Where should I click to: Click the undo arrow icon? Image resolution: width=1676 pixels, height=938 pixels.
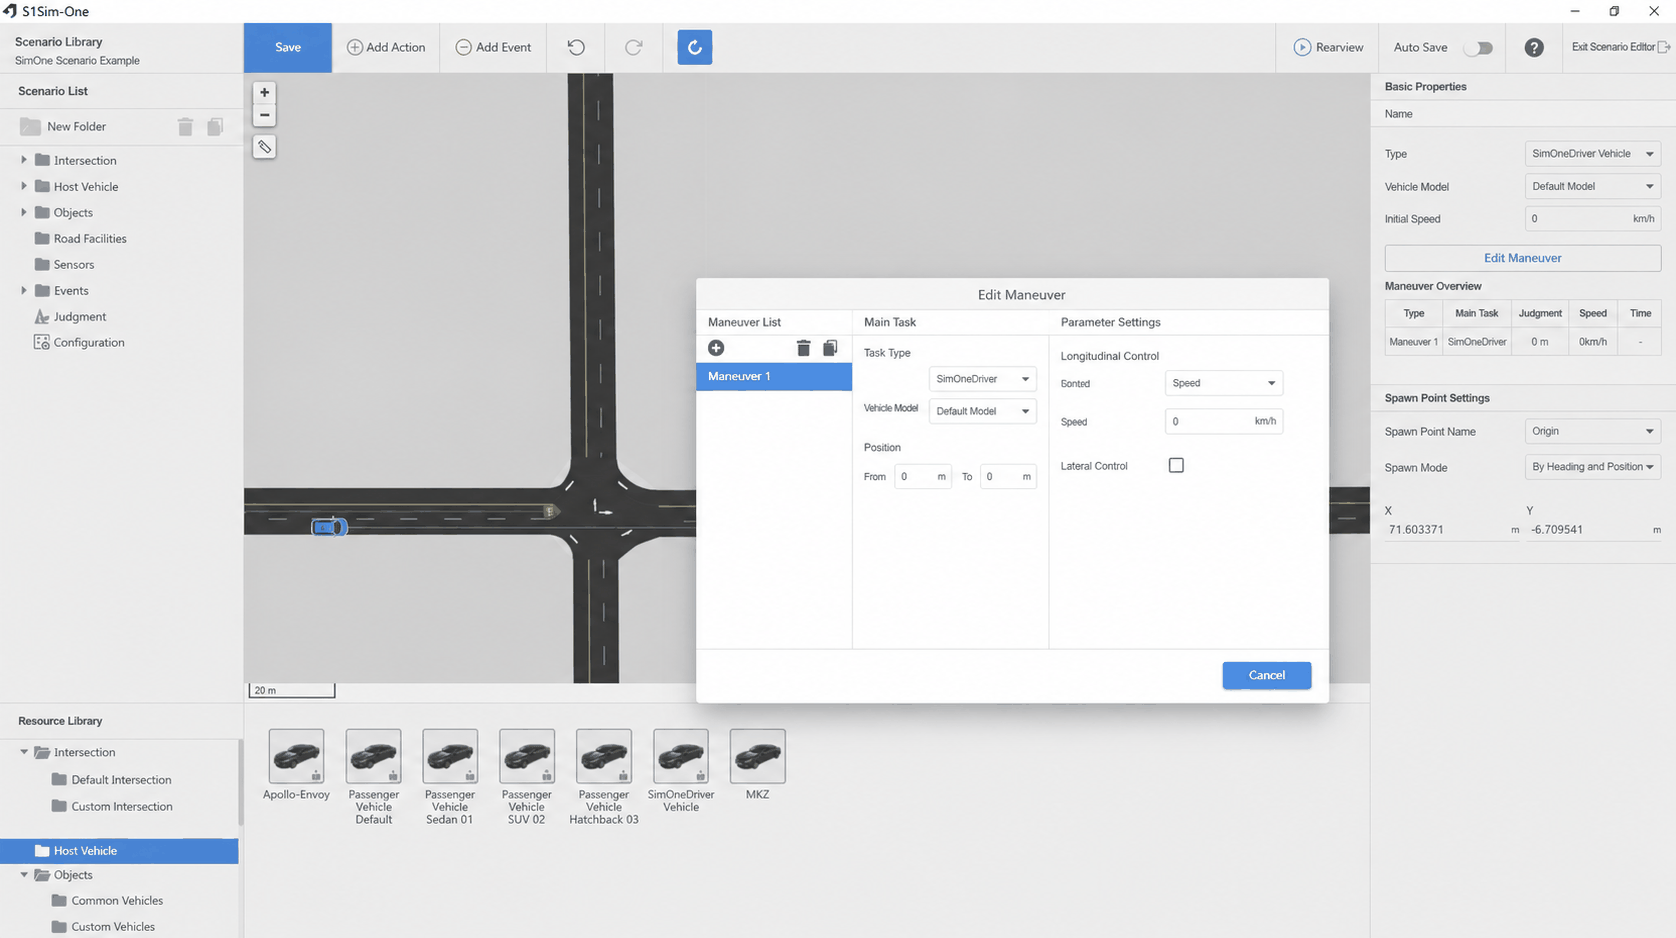576,47
